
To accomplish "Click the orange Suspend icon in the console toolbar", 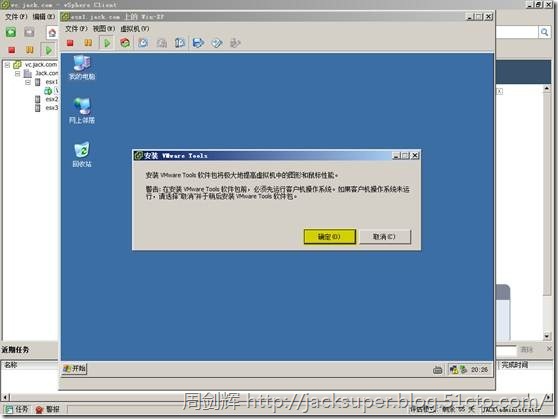I will pyautogui.click(x=88, y=43).
